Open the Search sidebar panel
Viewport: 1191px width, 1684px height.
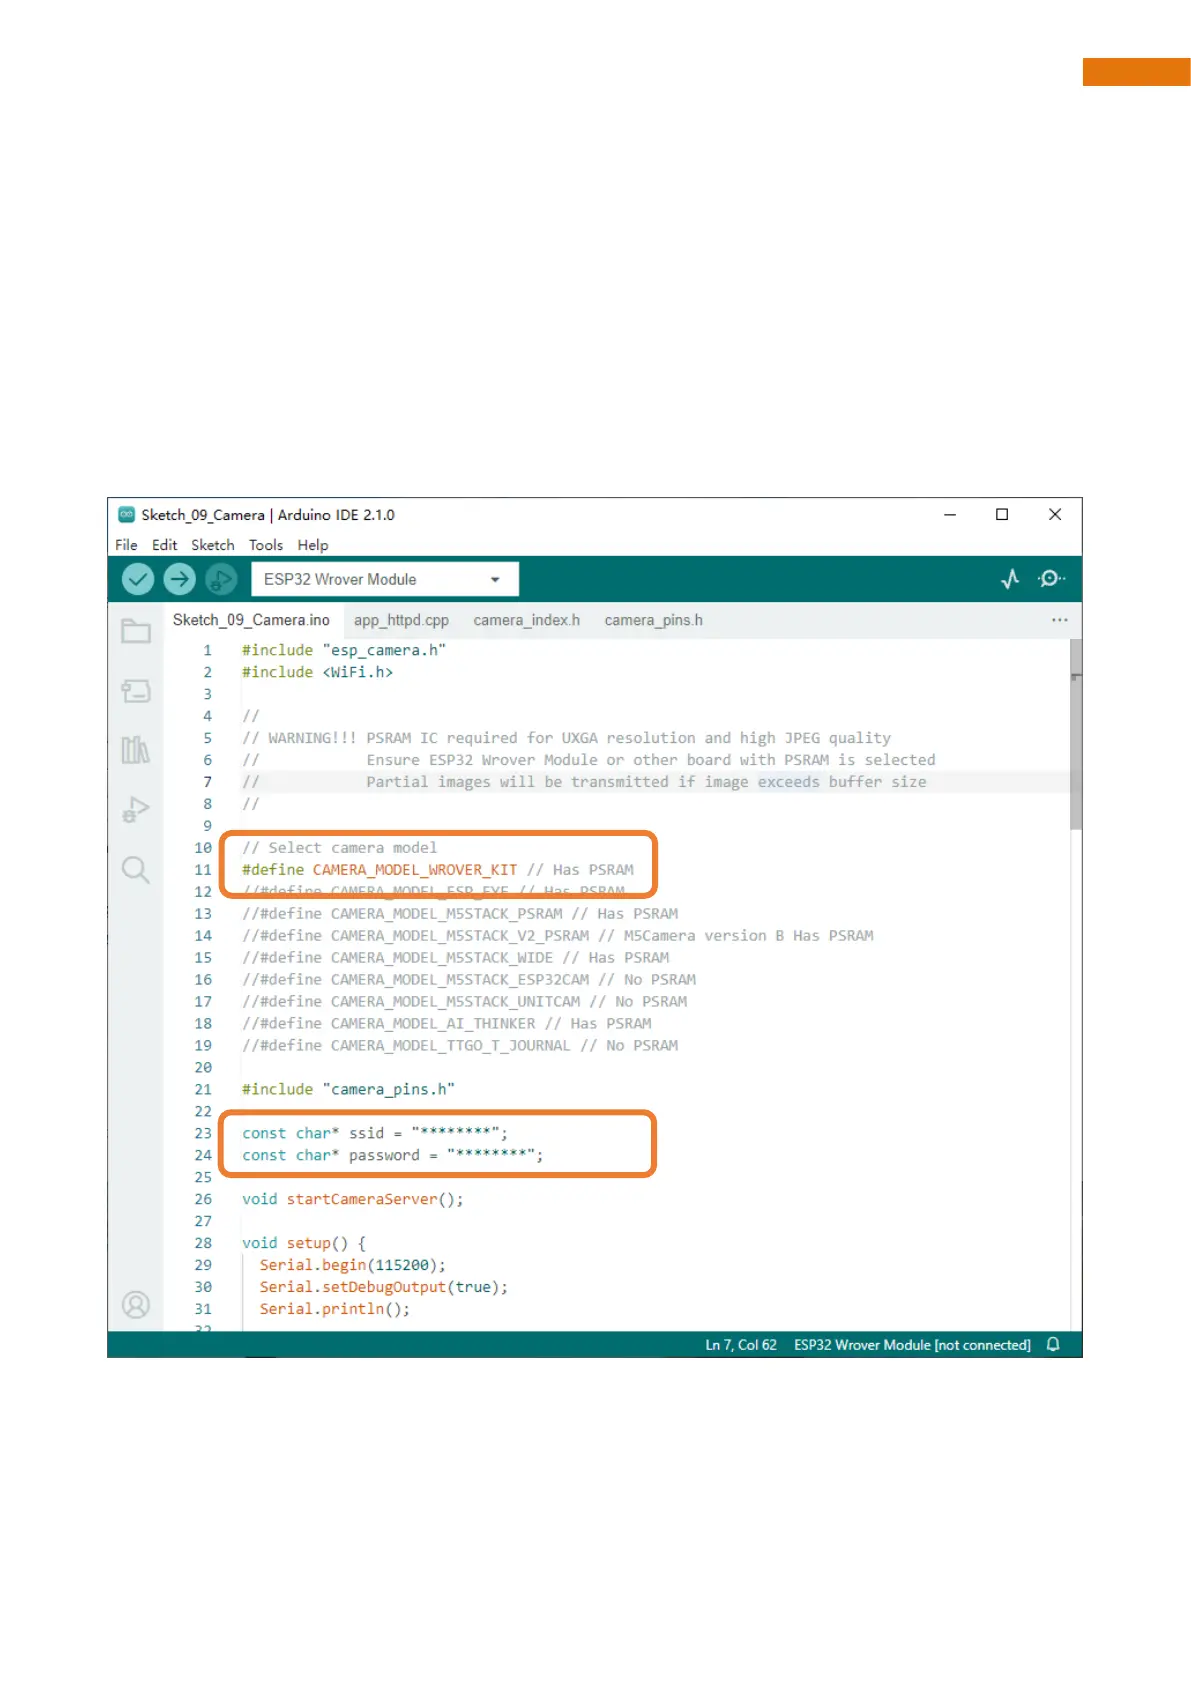(136, 869)
